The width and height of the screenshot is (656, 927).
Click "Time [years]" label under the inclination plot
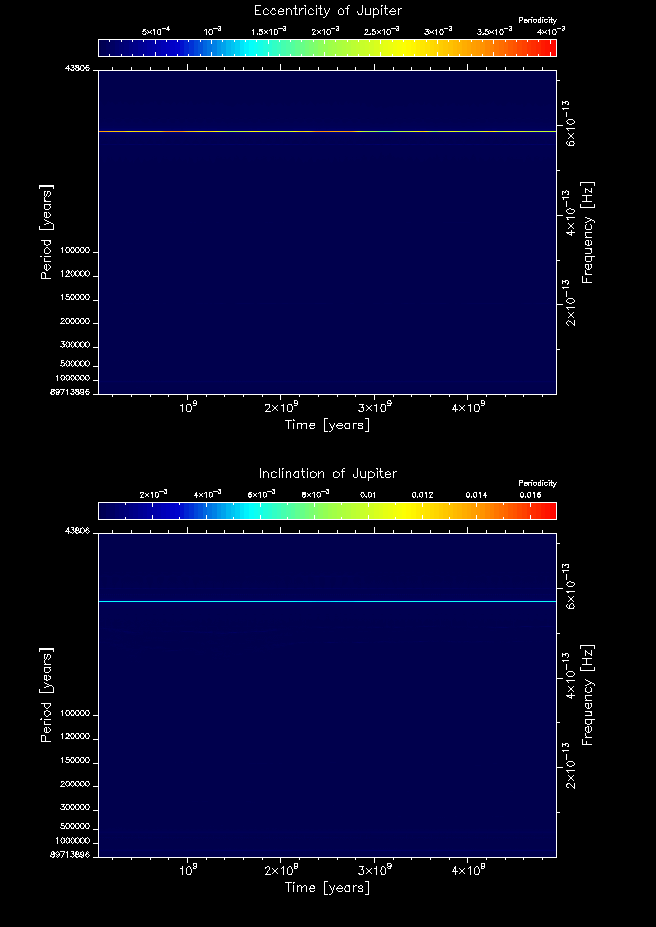(x=327, y=888)
